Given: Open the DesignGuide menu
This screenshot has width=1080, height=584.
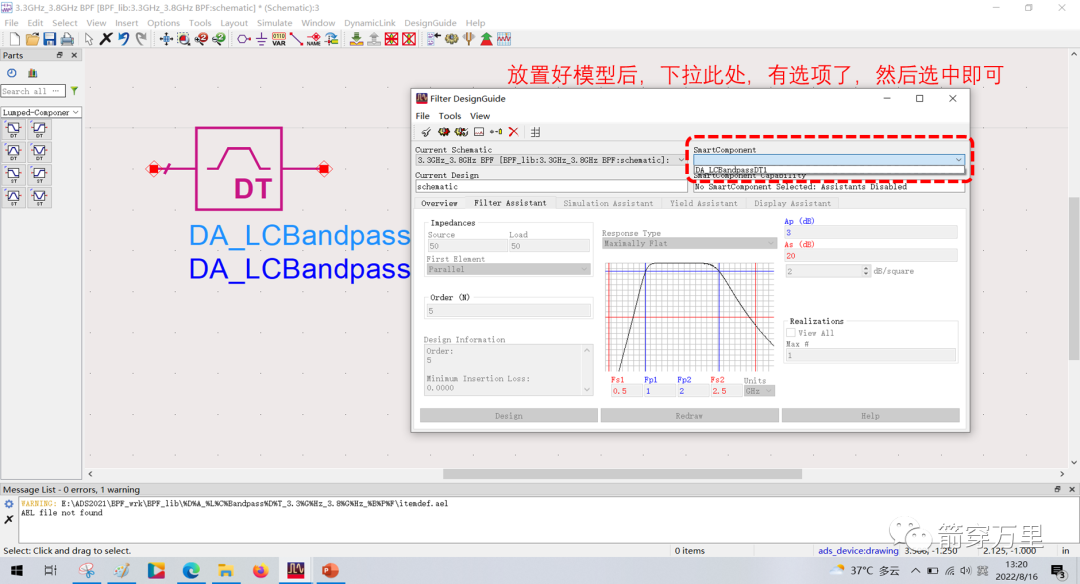Looking at the screenshot, I should [430, 23].
